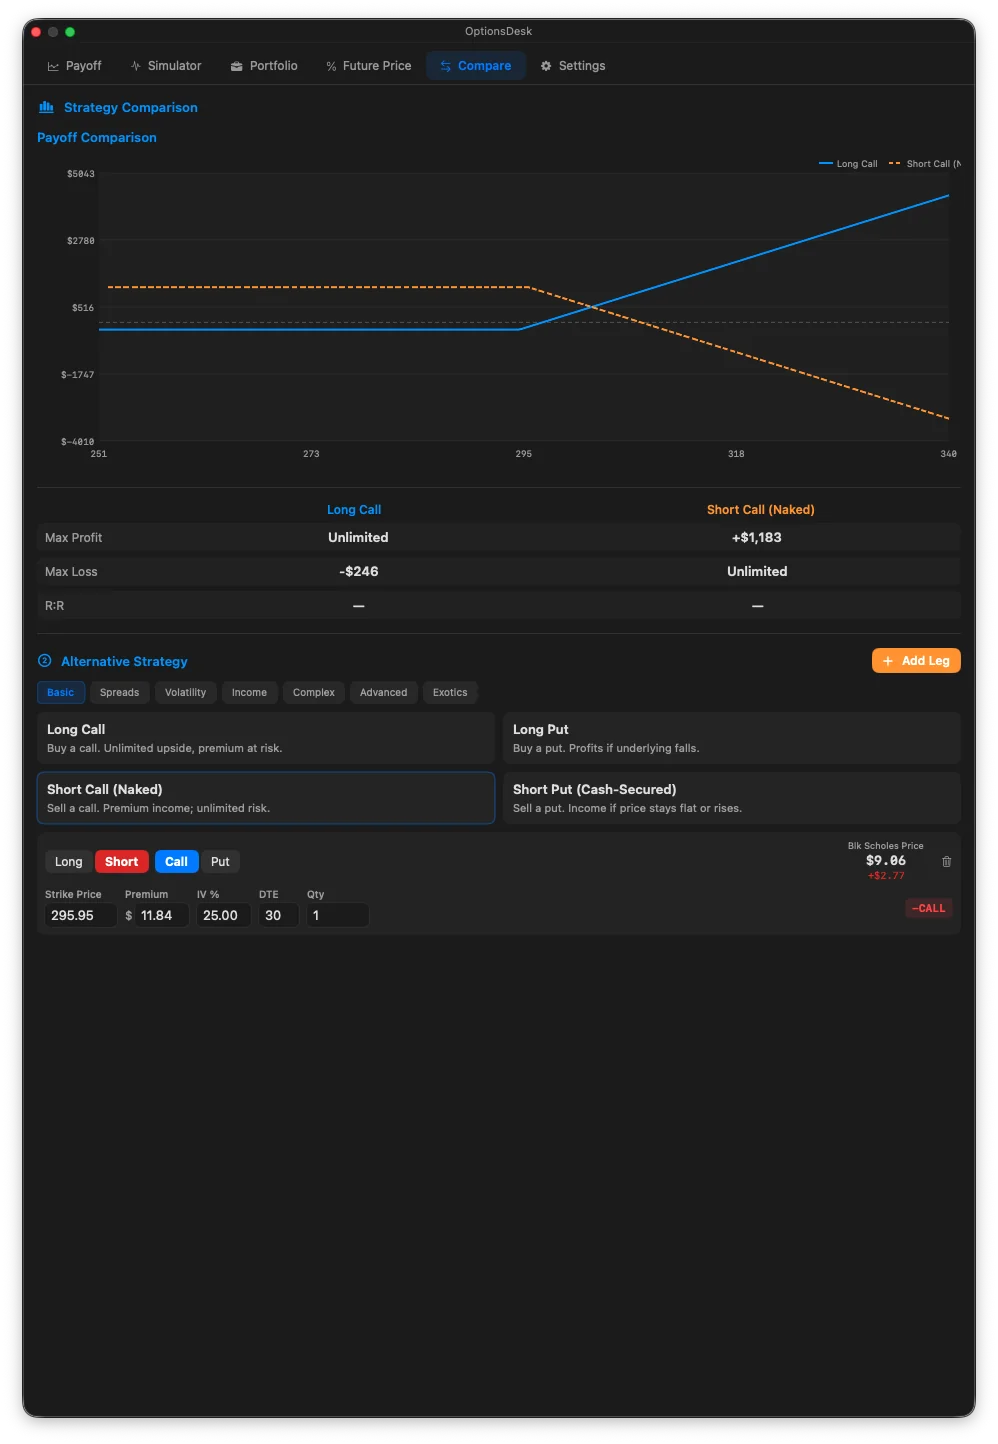This screenshot has width=998, height=1444.
Task: Click the Long Call legend entry
Action: pyautogui.click(x=848, y=164)
